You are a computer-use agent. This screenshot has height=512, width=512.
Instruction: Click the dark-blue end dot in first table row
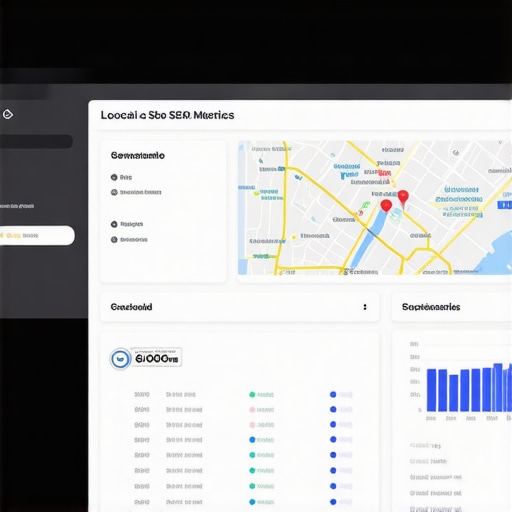tap(333, 394)
